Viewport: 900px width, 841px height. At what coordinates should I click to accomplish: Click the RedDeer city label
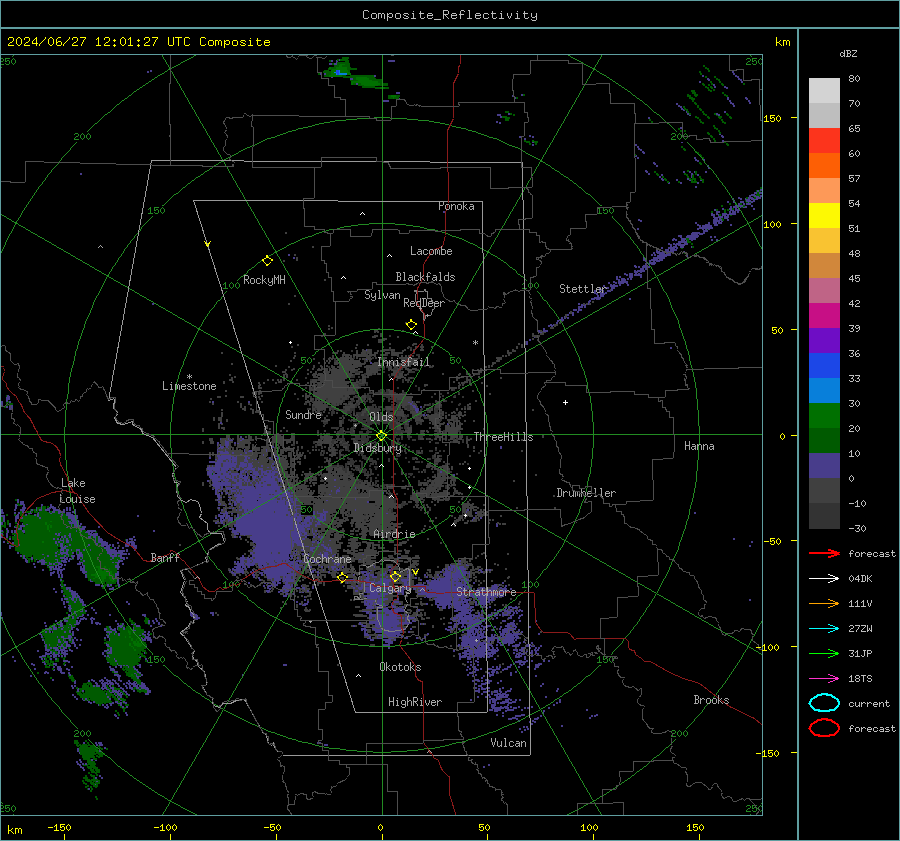coord(424,303)
